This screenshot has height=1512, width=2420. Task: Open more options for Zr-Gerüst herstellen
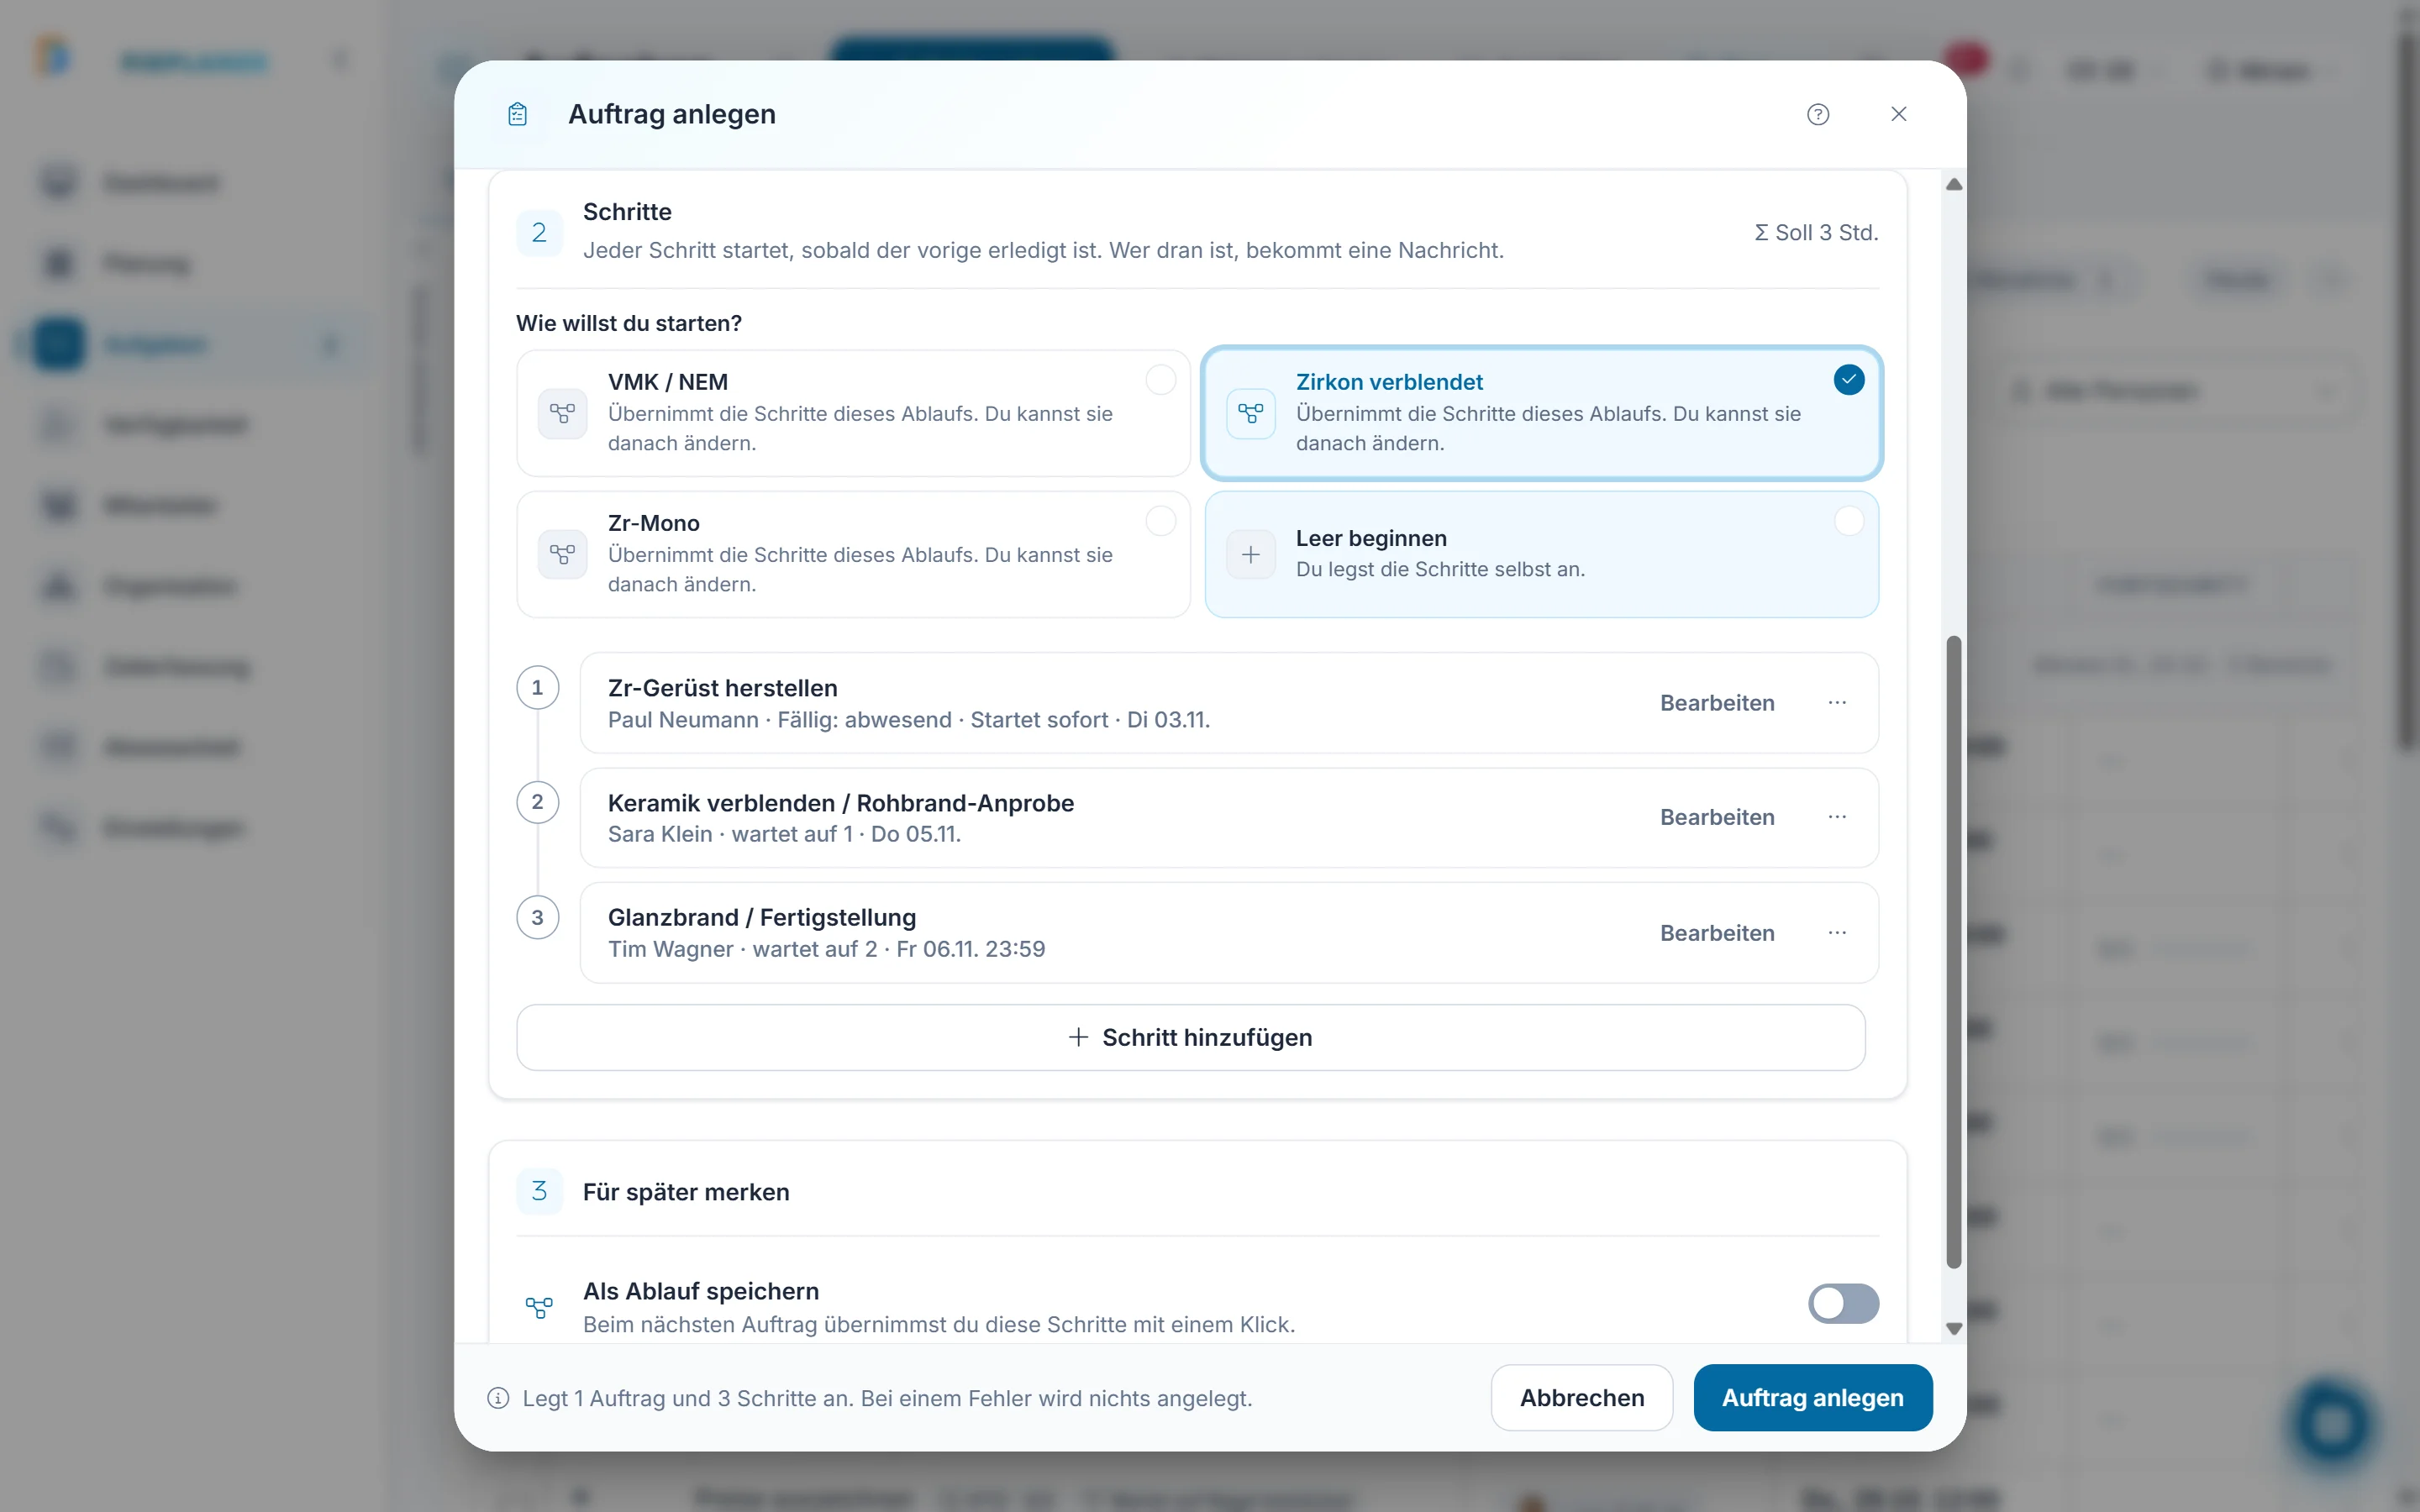pyautogui.click(x=1837, y=703)
